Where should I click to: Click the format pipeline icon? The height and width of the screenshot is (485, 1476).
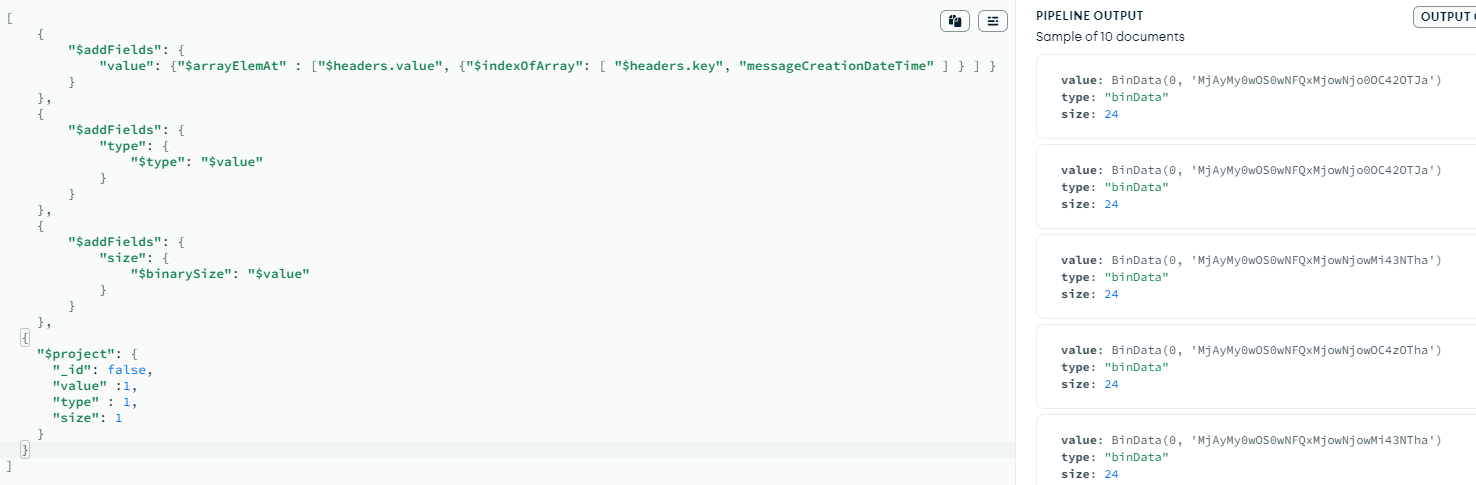[x=992, y=21]
